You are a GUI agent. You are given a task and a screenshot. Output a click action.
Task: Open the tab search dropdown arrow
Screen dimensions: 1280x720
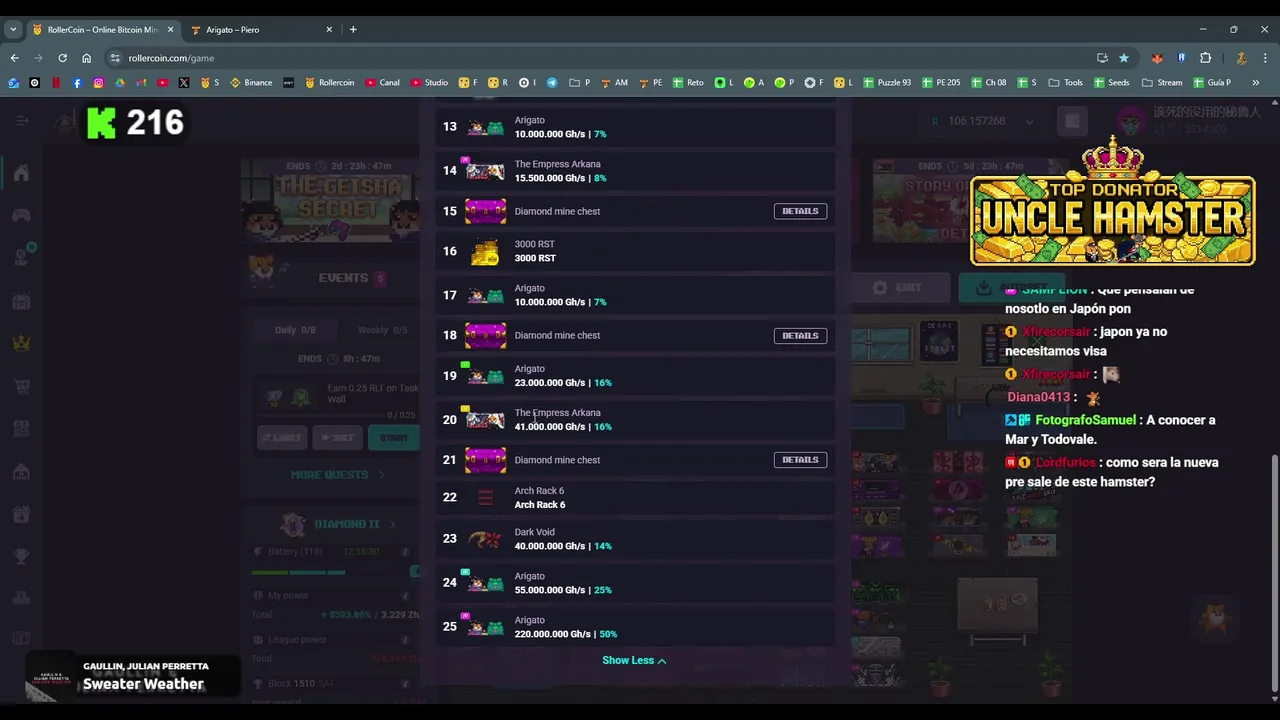click(x=13, y=29)
